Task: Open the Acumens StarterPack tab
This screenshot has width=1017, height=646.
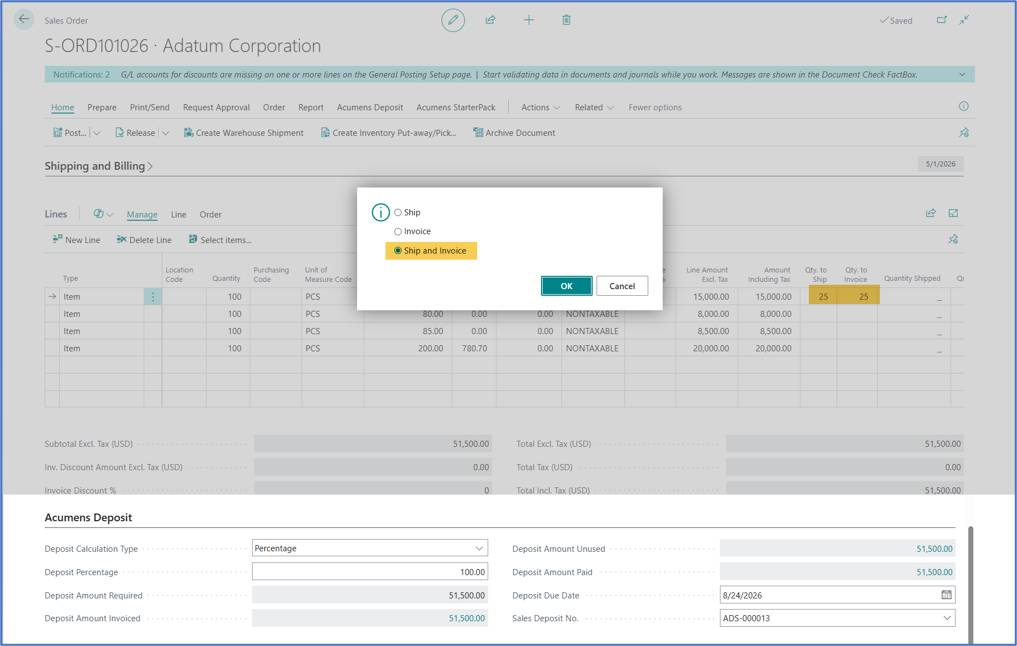Action: pos(455,107)
